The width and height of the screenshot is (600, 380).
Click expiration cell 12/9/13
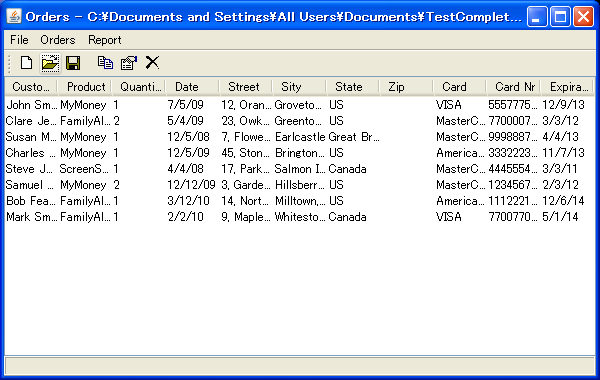click(x=567, y=105)
